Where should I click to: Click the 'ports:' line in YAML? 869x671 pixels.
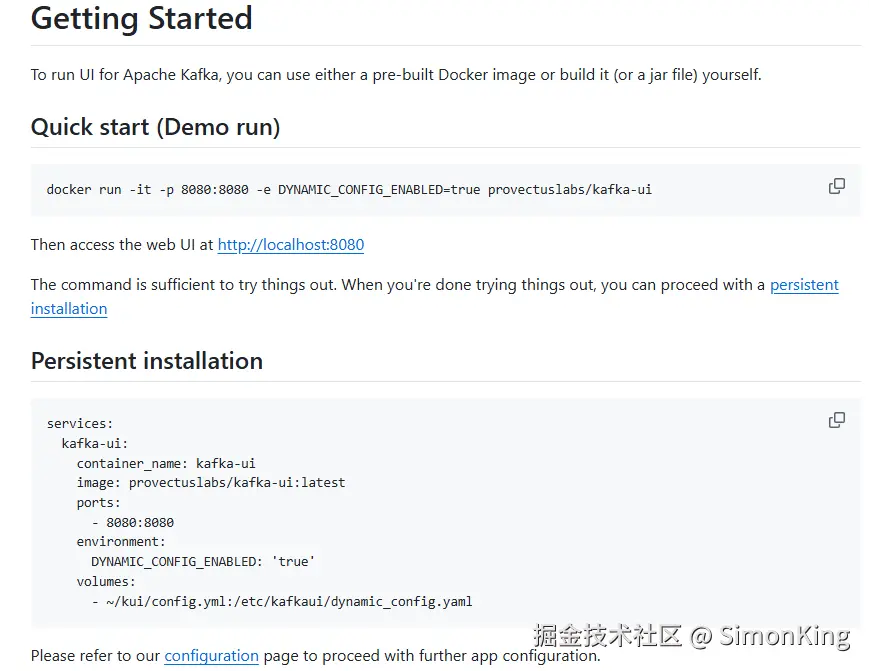pyautogui.click(x=98, y=502)
